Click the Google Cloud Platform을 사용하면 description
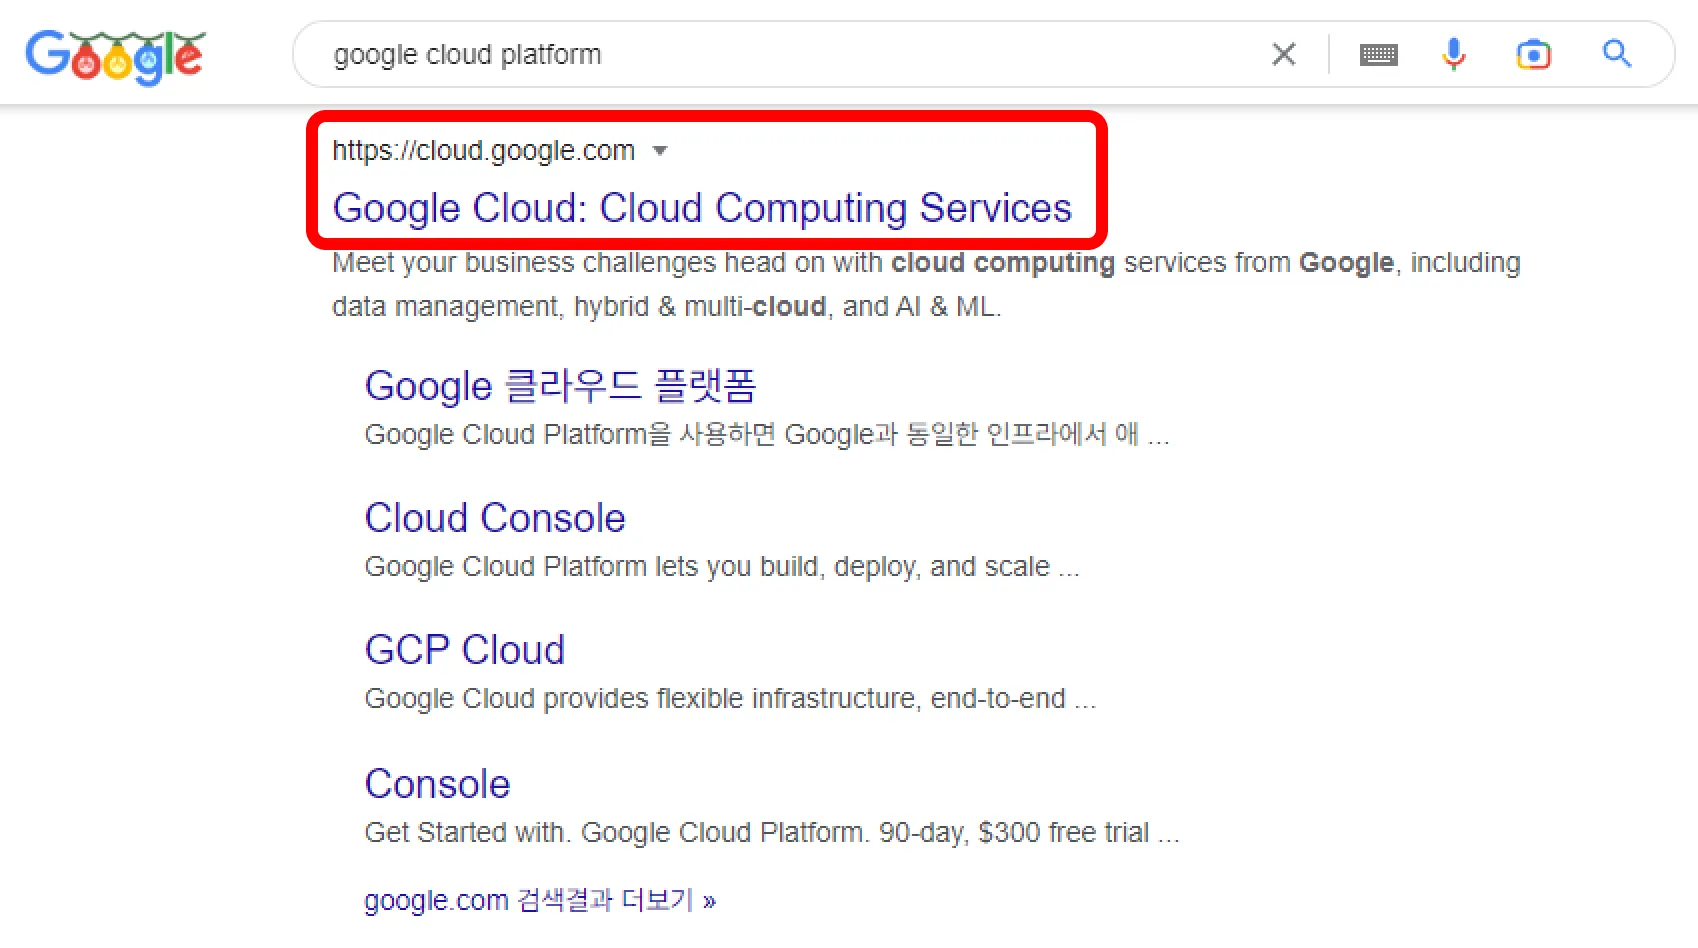 click(766, 435)
